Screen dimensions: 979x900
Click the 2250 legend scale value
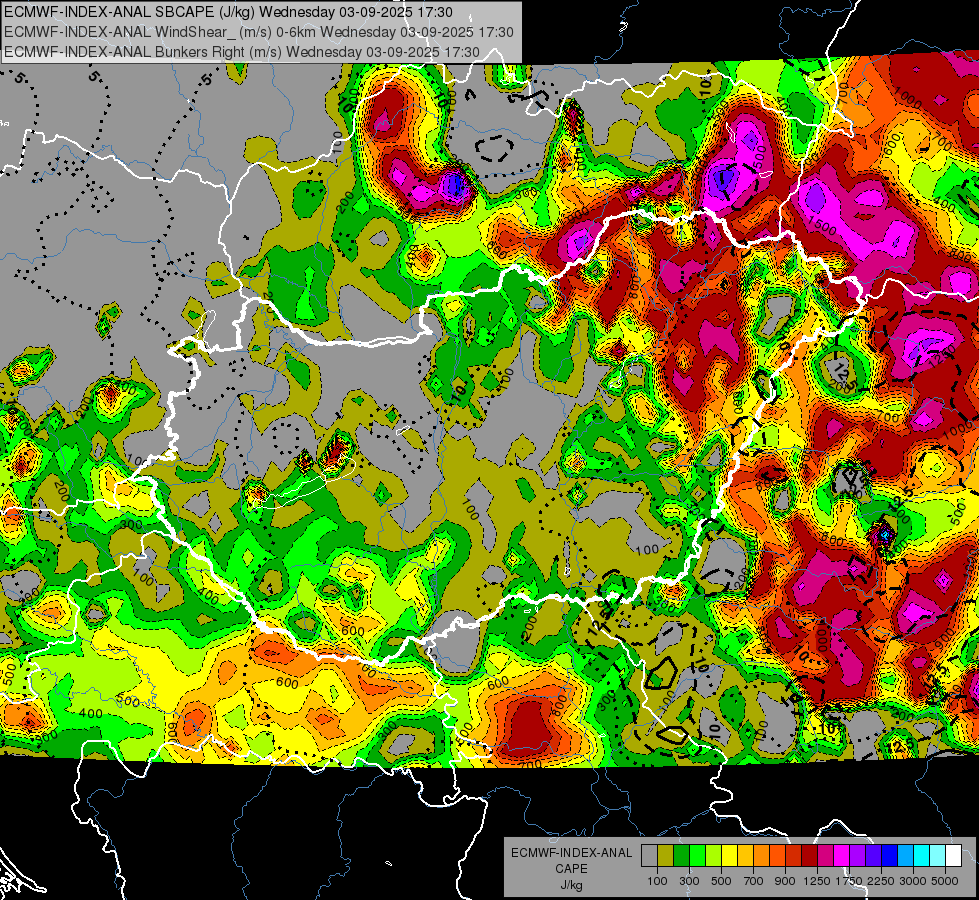(x=881, y=881)
